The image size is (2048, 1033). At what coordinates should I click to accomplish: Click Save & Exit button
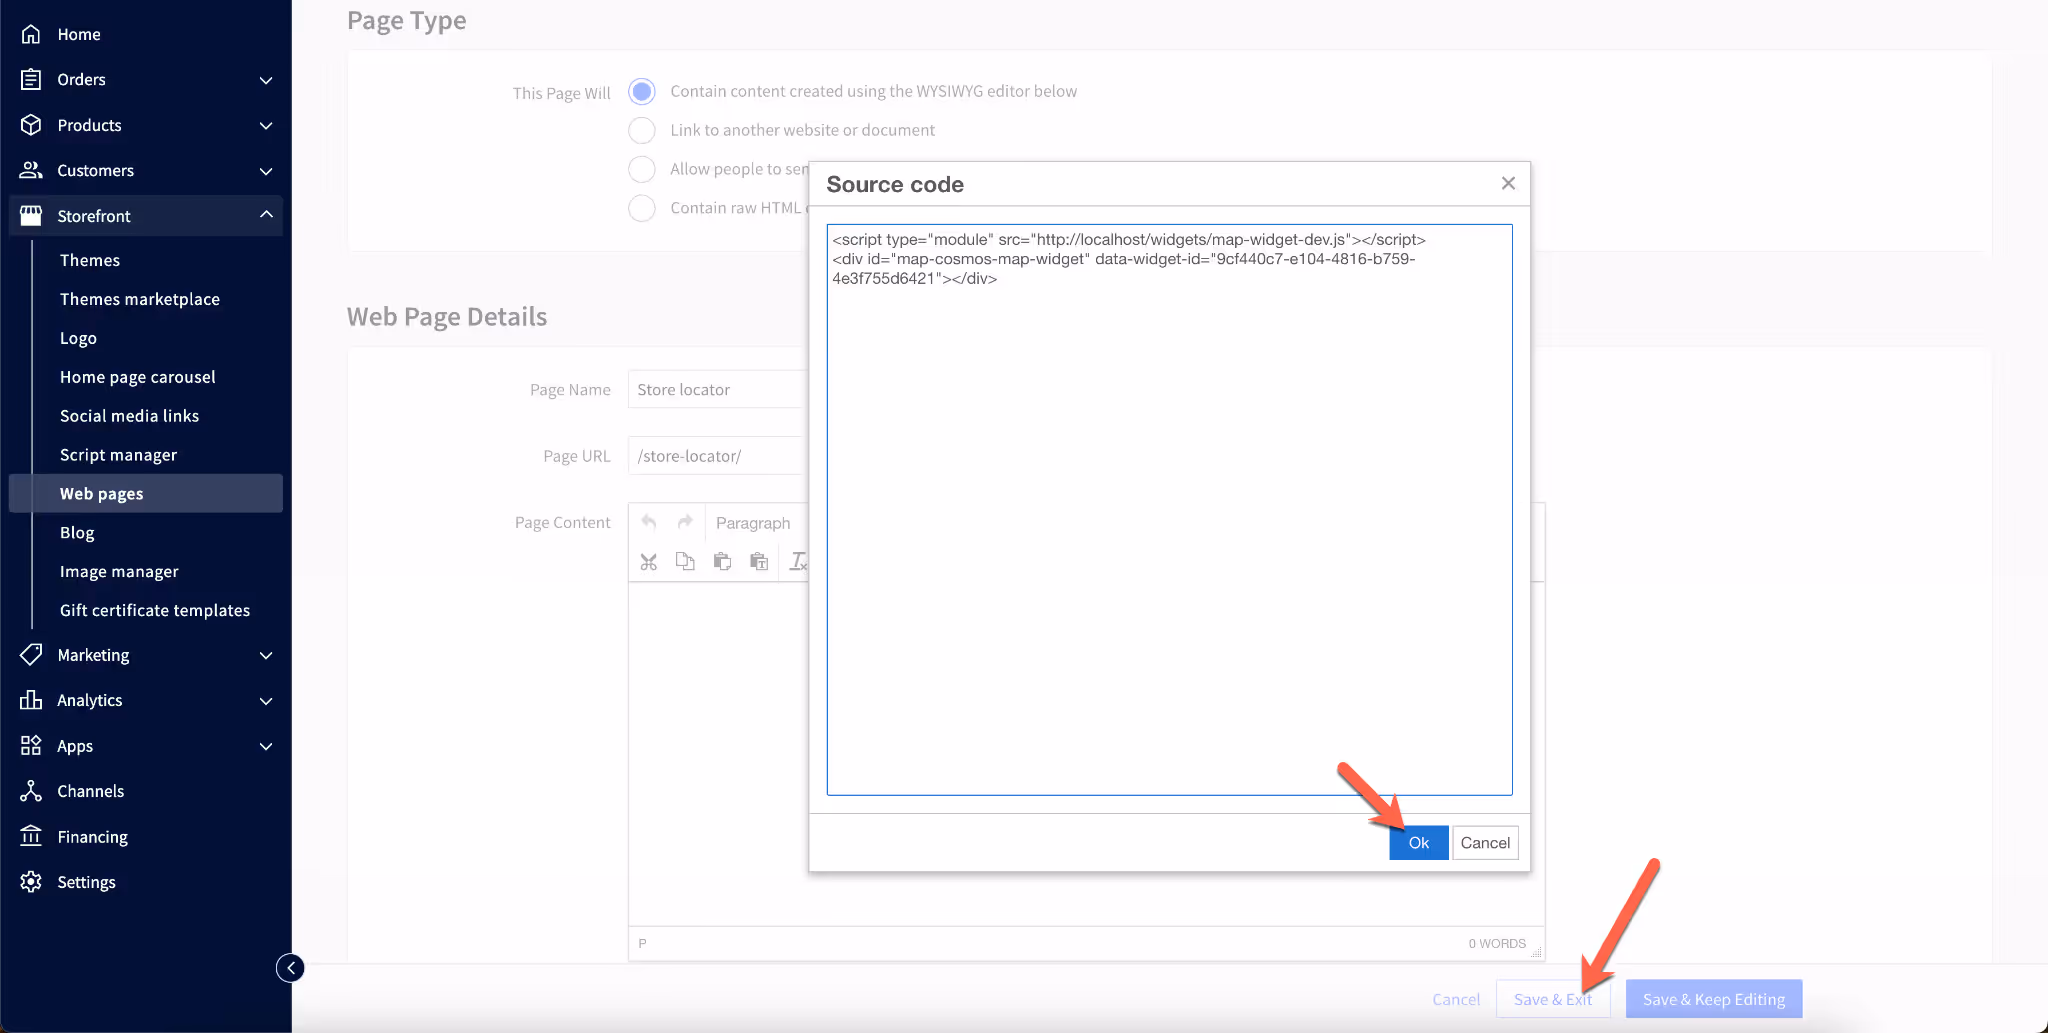point(1553,999)
